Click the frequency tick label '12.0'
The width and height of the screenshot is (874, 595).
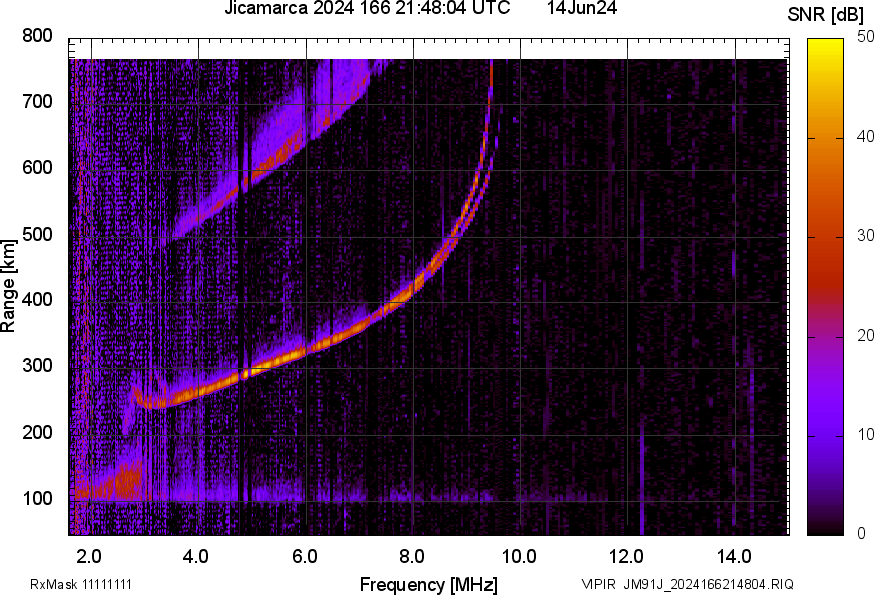627,557
